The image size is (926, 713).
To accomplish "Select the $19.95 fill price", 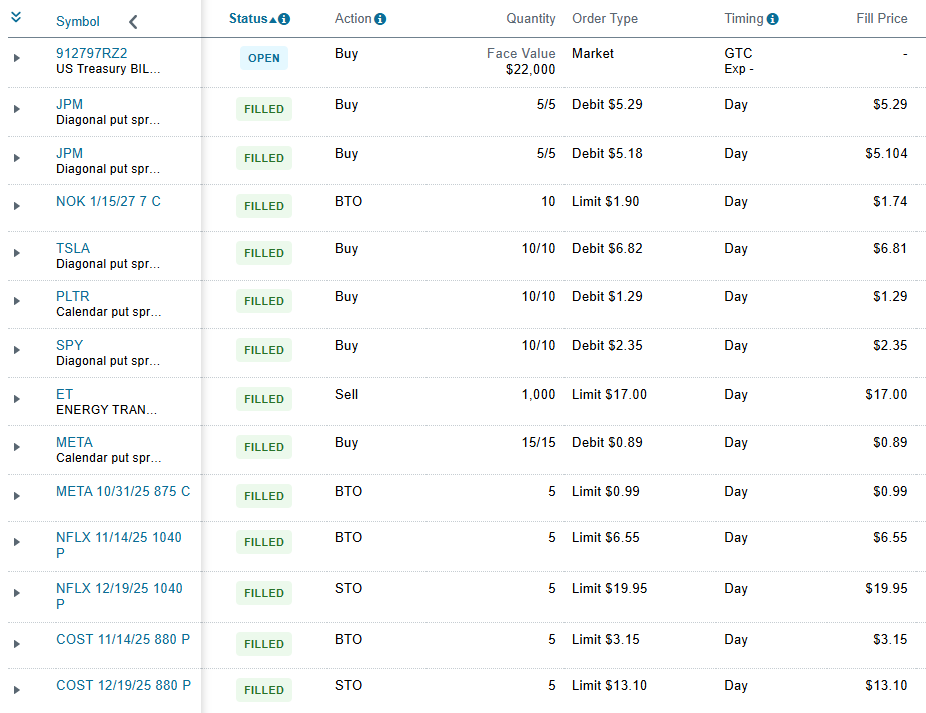I will 886,588.
